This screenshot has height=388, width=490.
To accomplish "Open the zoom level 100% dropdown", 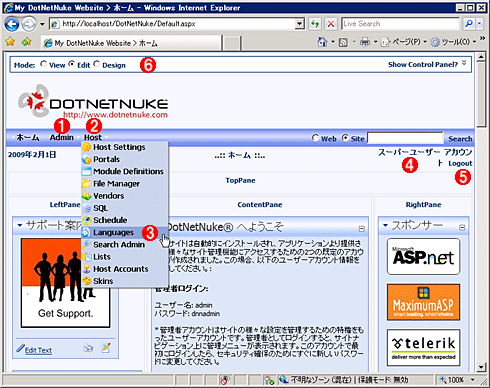I will [x=472, y=380].
